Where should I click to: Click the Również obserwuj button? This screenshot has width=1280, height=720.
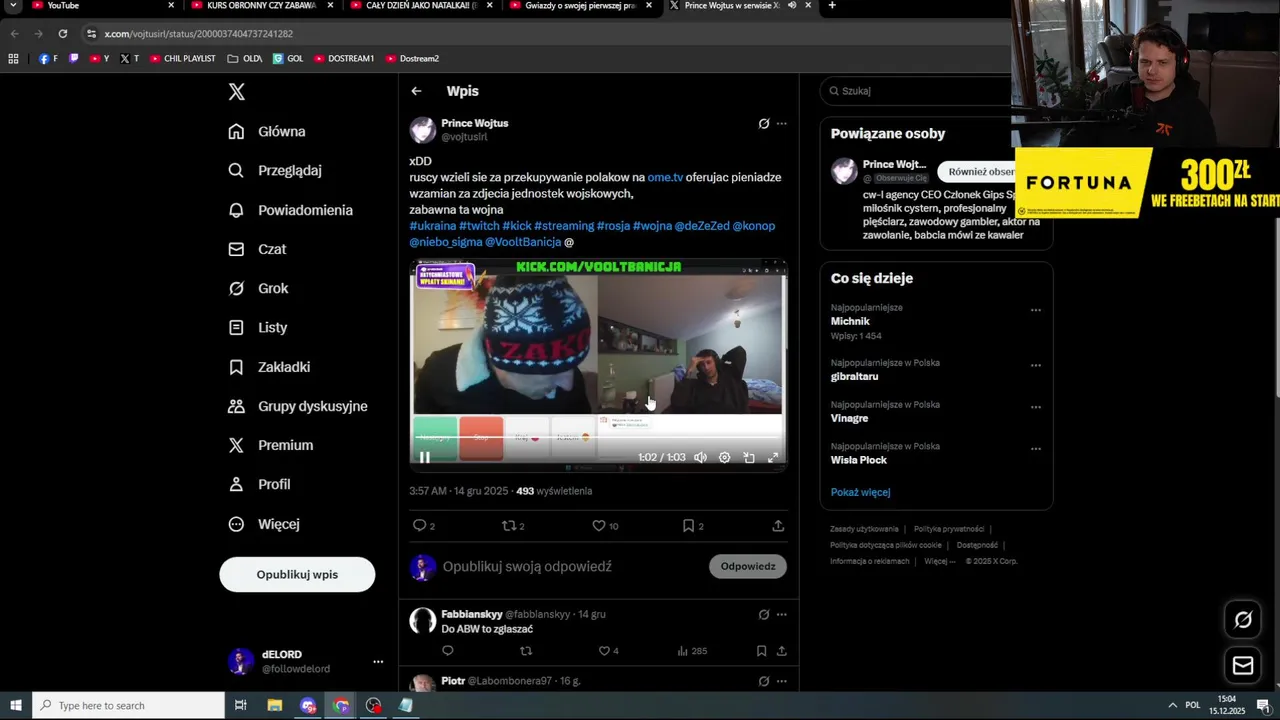pos(977,171)
